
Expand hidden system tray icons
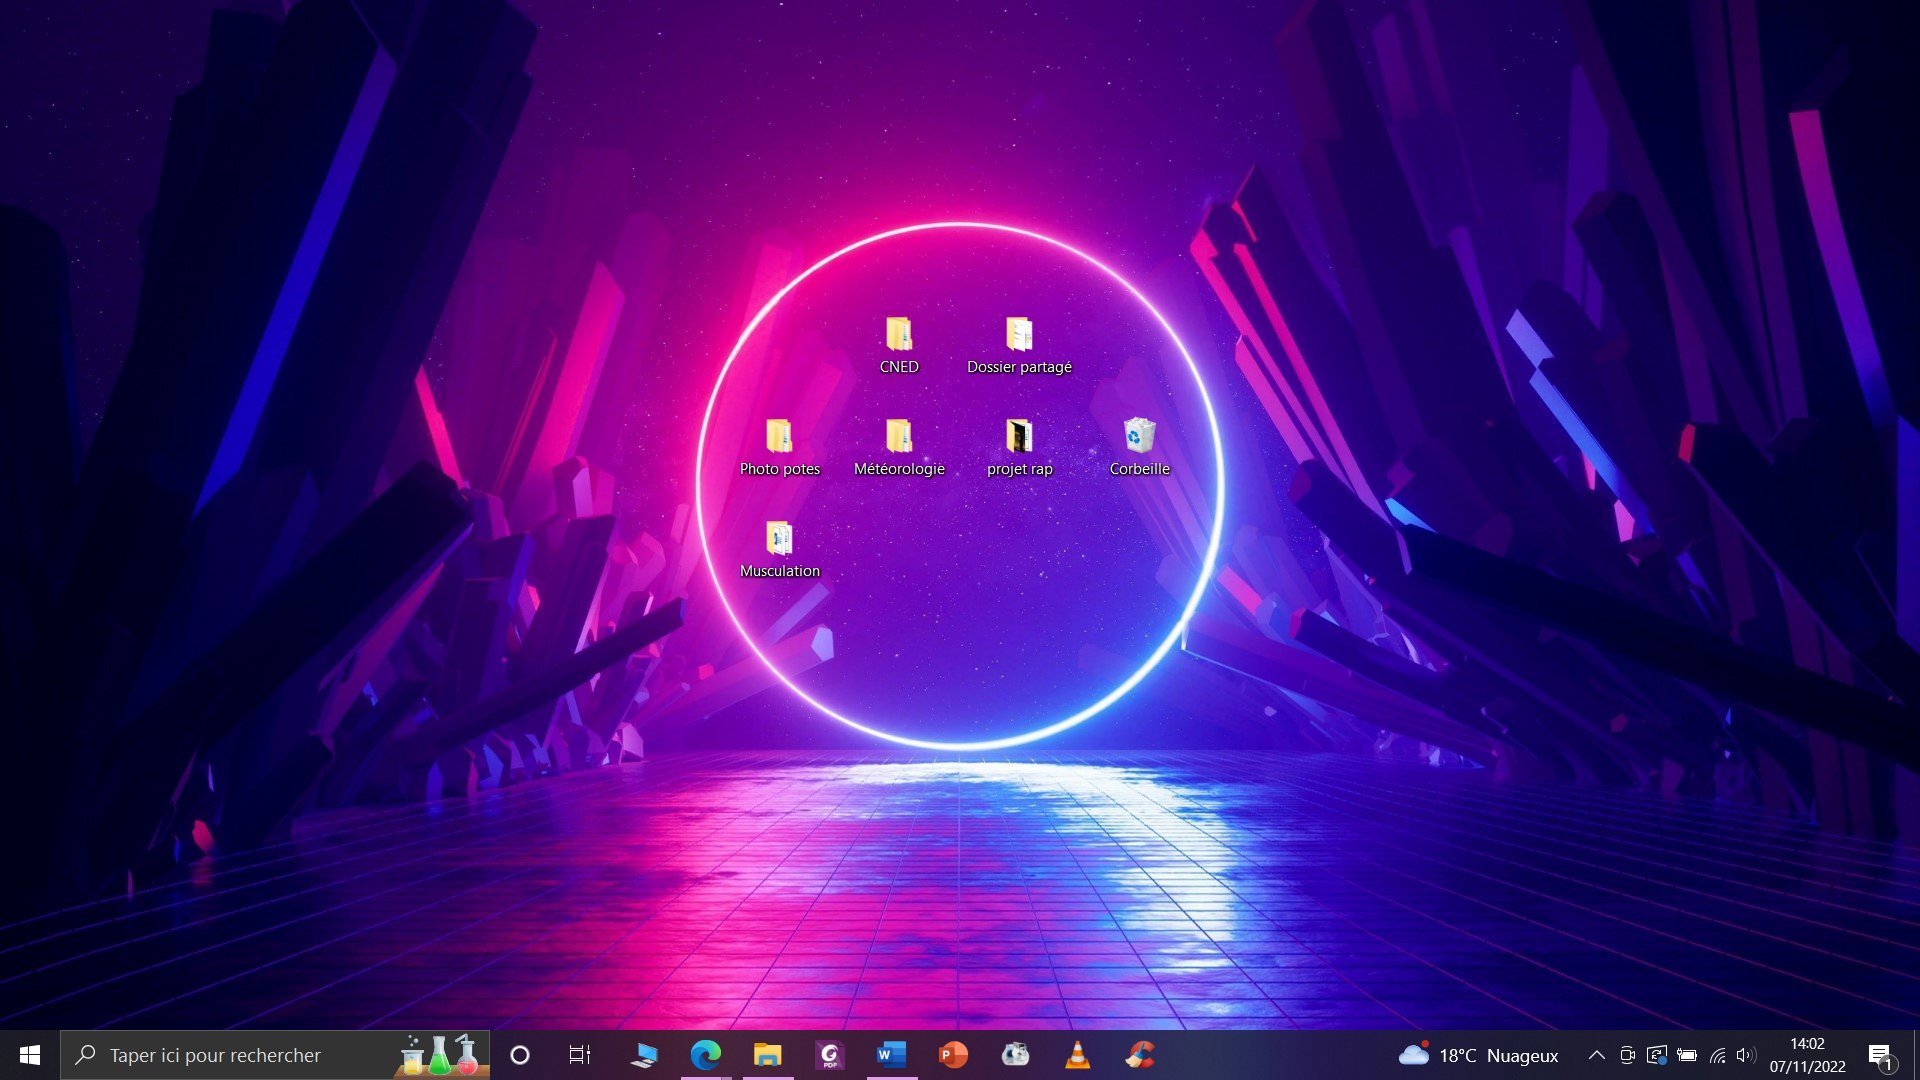point(1596,1055)
